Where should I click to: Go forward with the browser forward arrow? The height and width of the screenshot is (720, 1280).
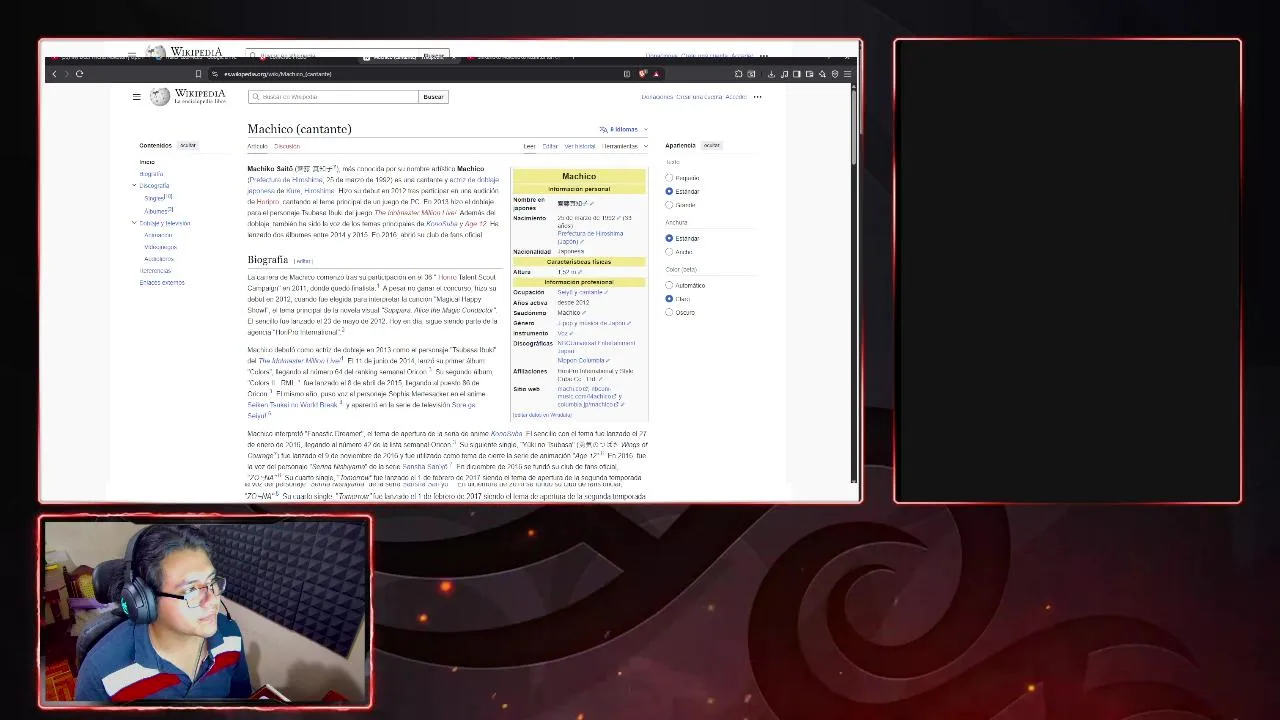(x=66, y=74)
